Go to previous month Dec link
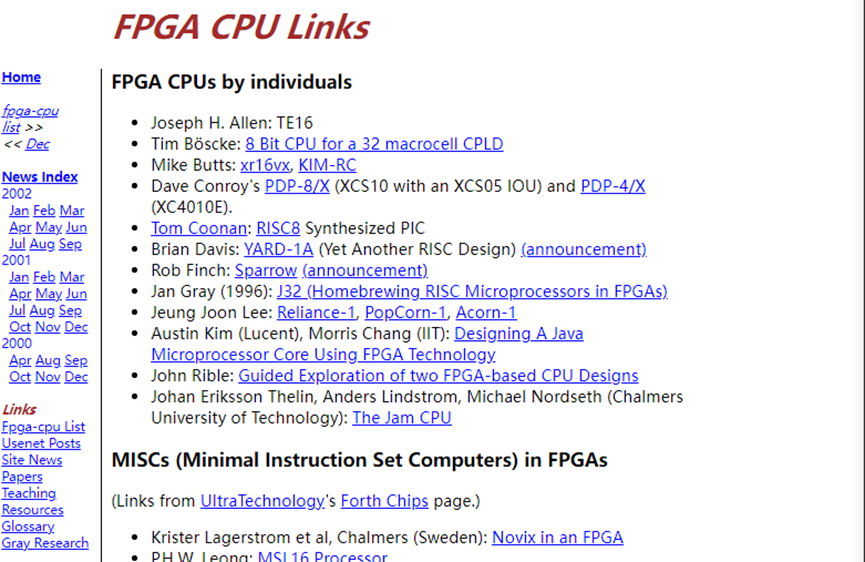The image size is (865, 562). [38, 144]
